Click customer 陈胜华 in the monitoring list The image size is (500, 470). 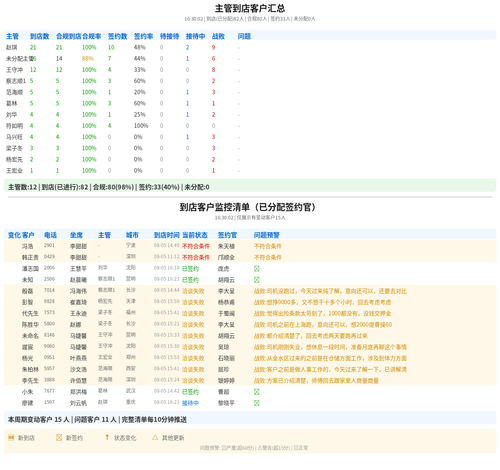[30, 325]
